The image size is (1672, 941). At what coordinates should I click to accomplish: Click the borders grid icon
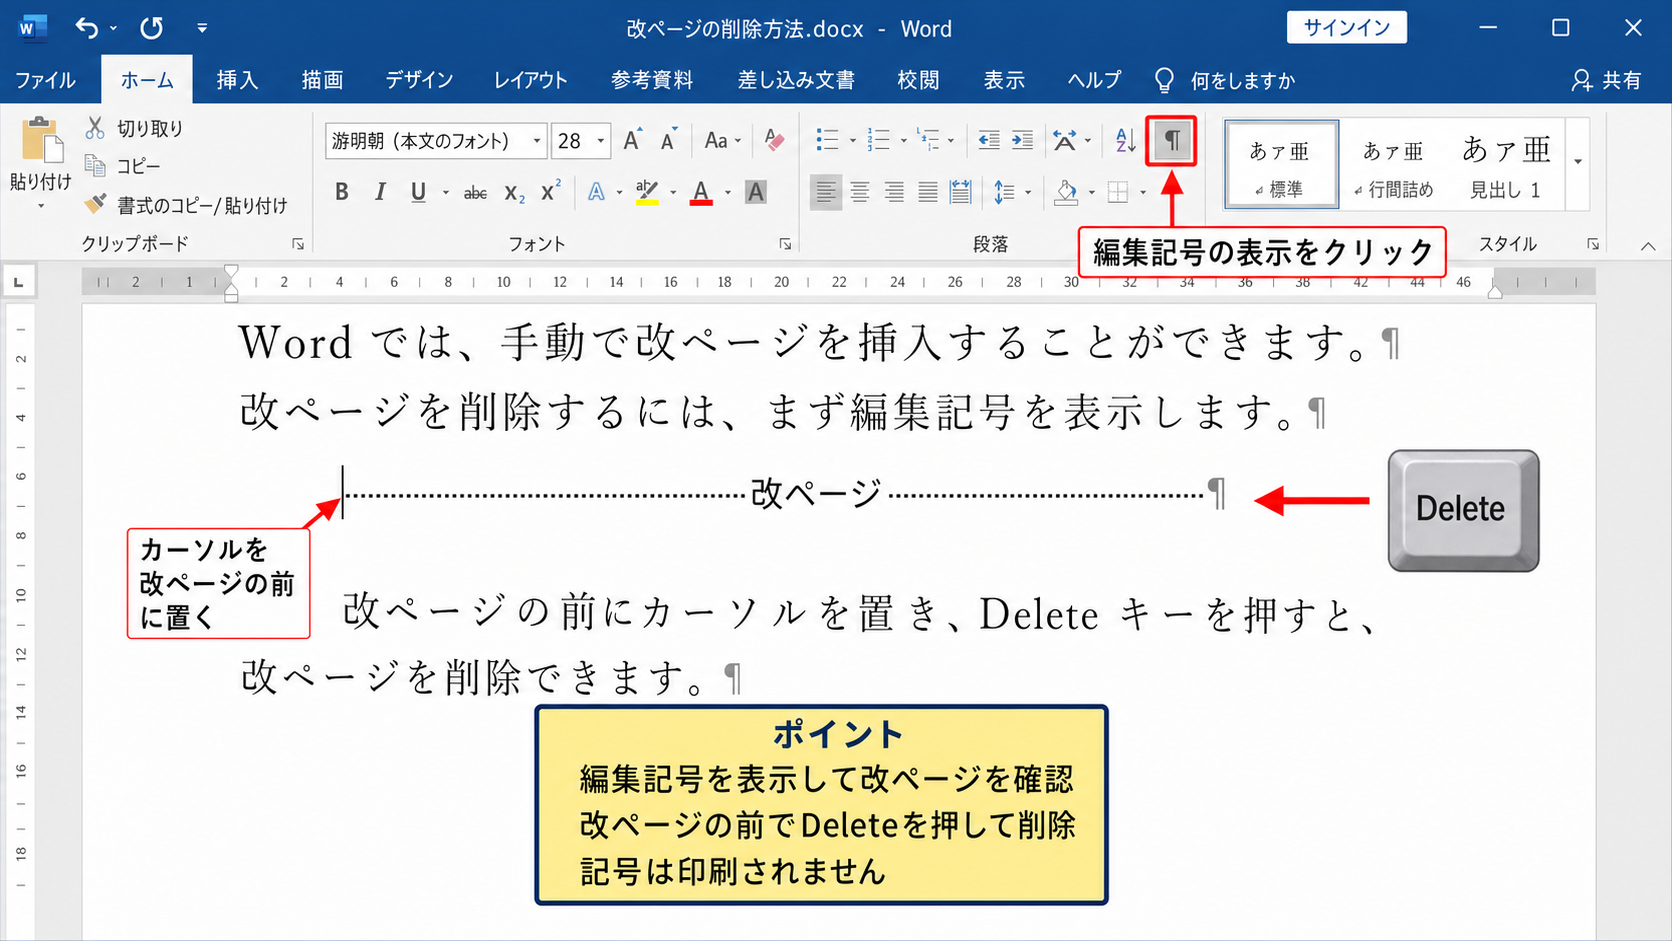(x=1118, y=192)
